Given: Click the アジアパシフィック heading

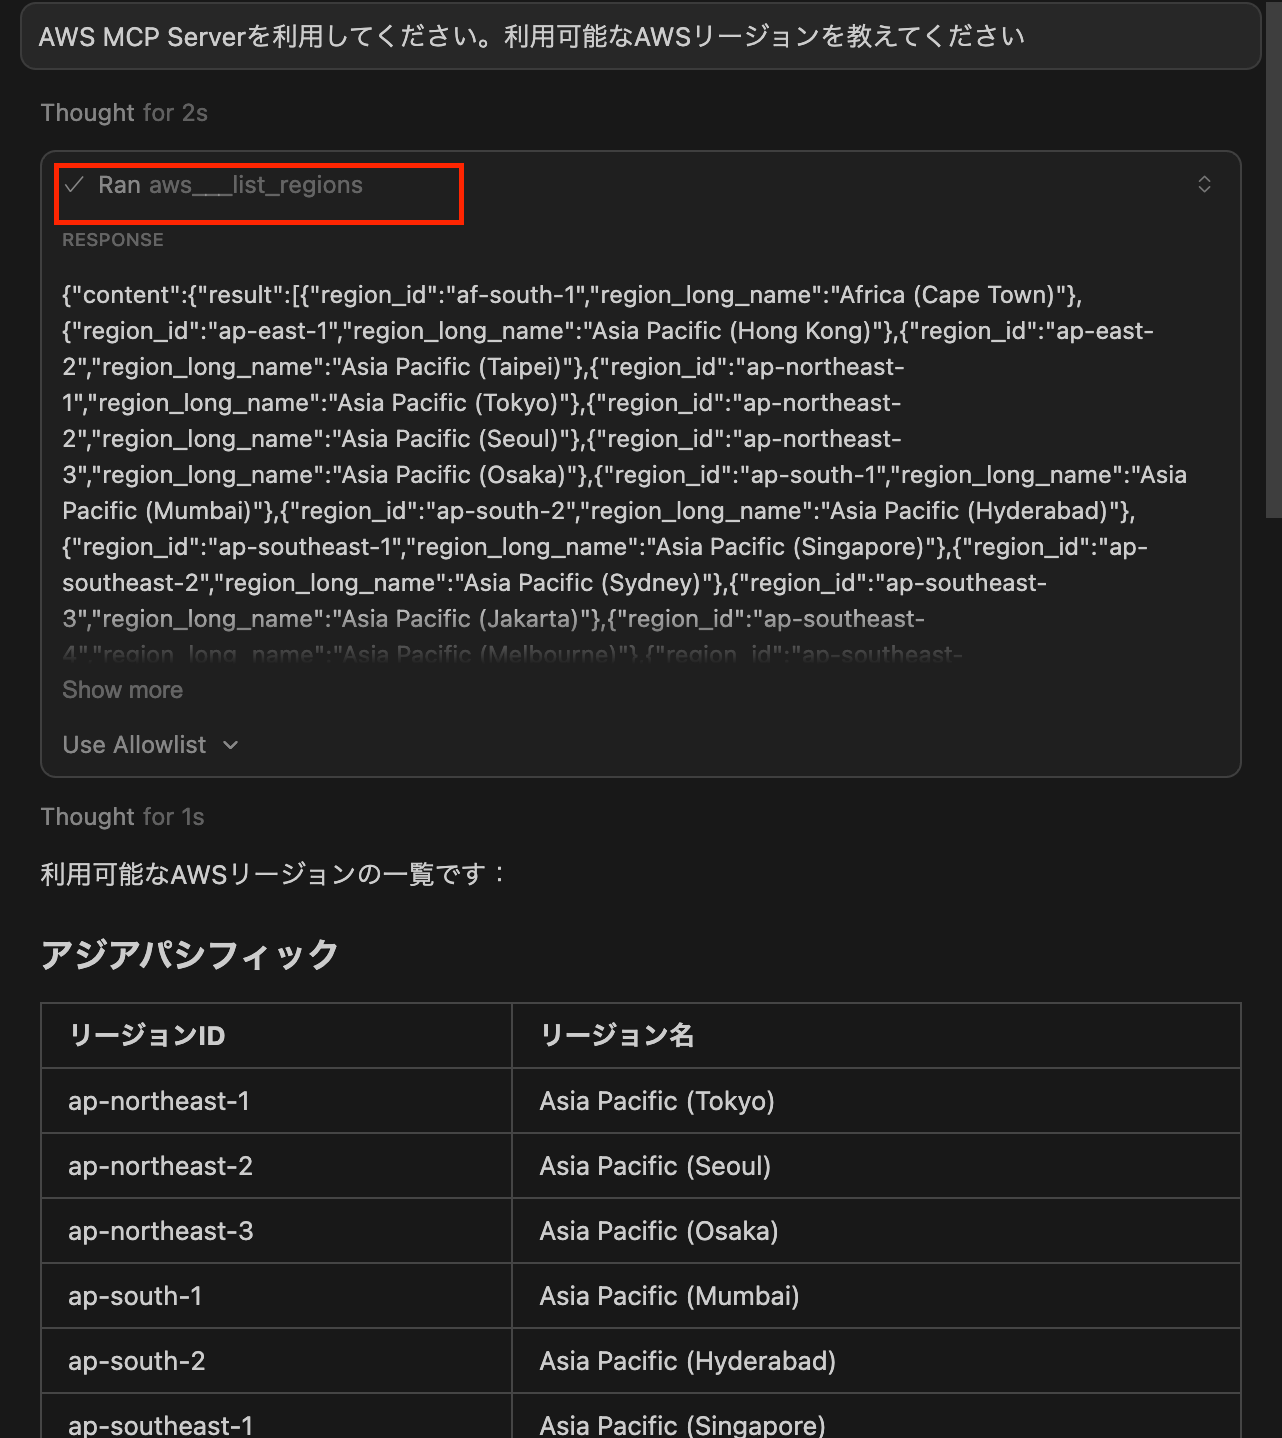Looking at the screenshot, I should tap(191, 954).
